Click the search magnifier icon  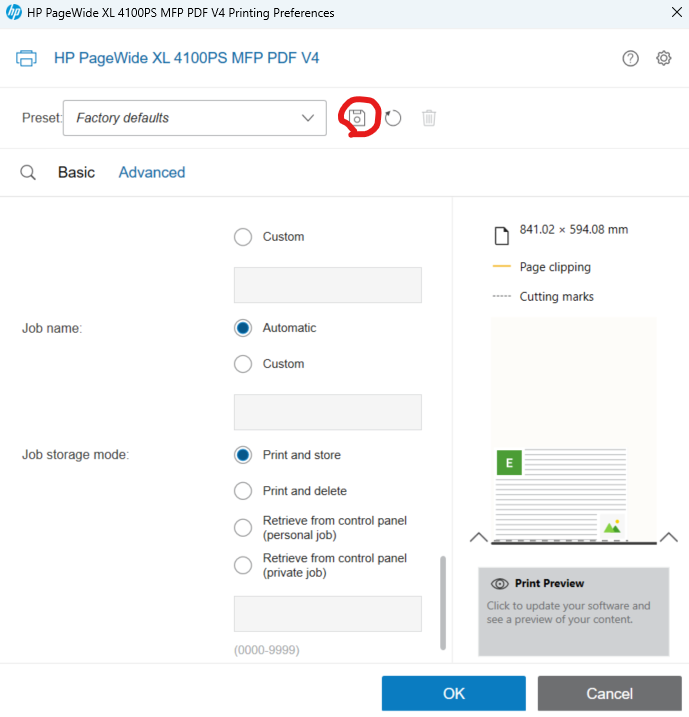[28, 173]
